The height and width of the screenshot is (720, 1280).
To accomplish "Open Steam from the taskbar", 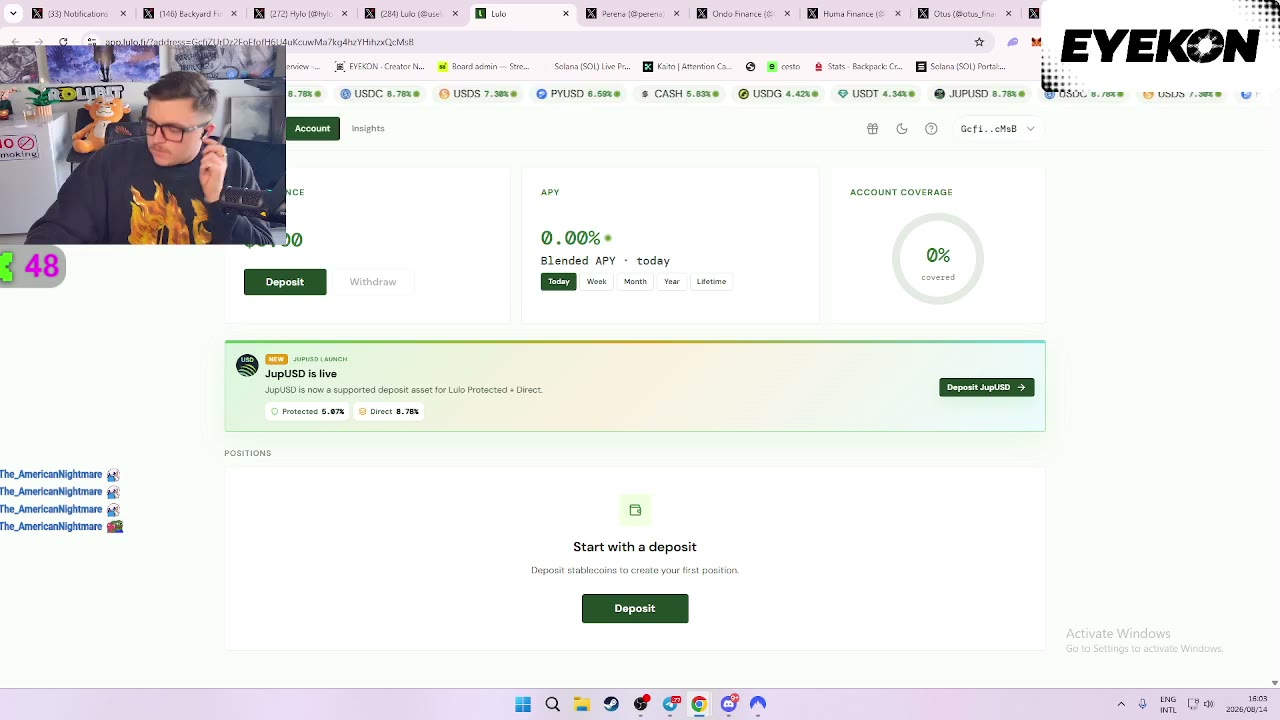I will coord(611,704).
